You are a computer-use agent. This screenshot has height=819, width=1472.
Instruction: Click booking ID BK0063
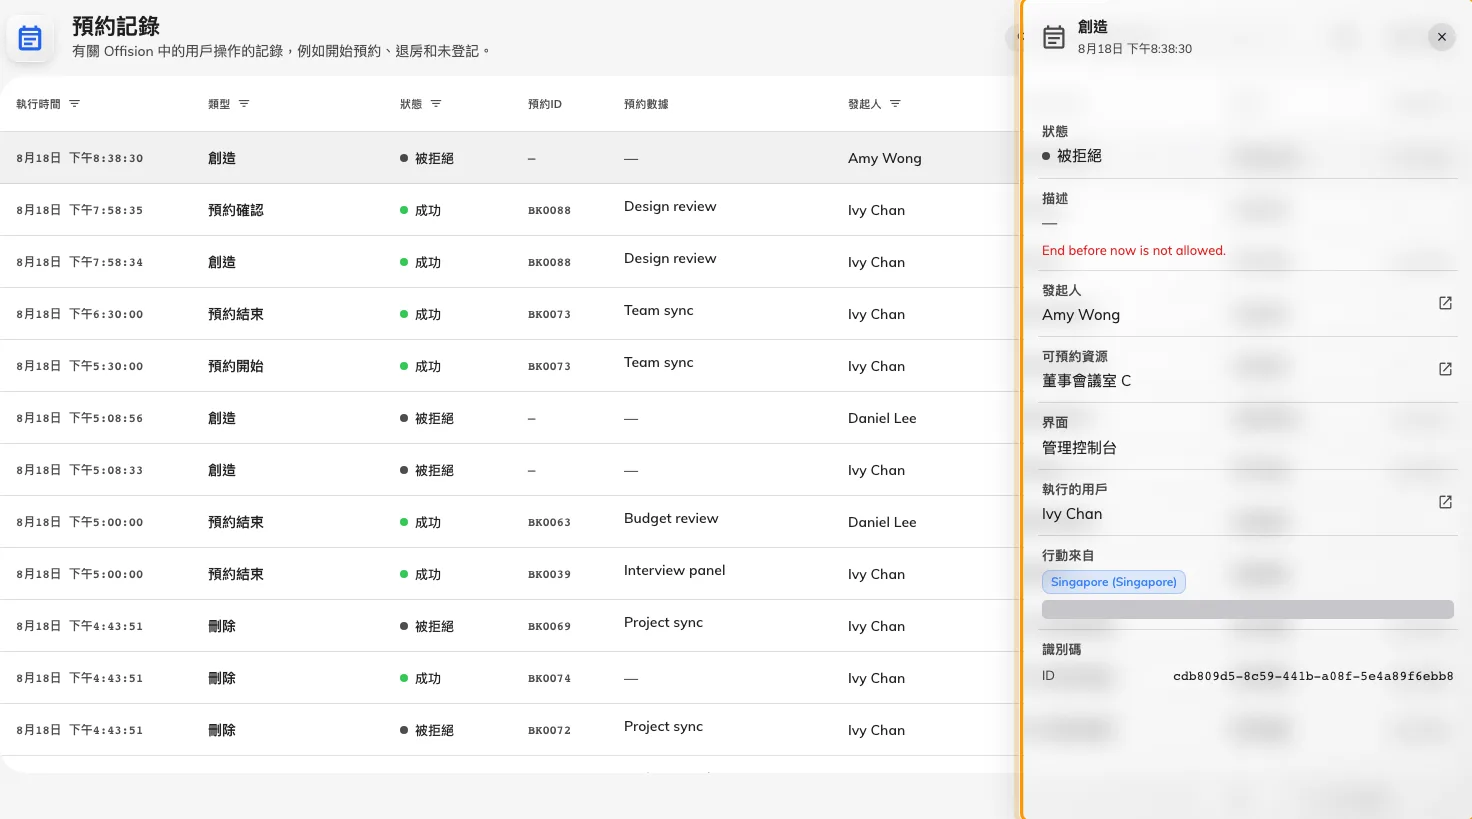tap(549, 523)
